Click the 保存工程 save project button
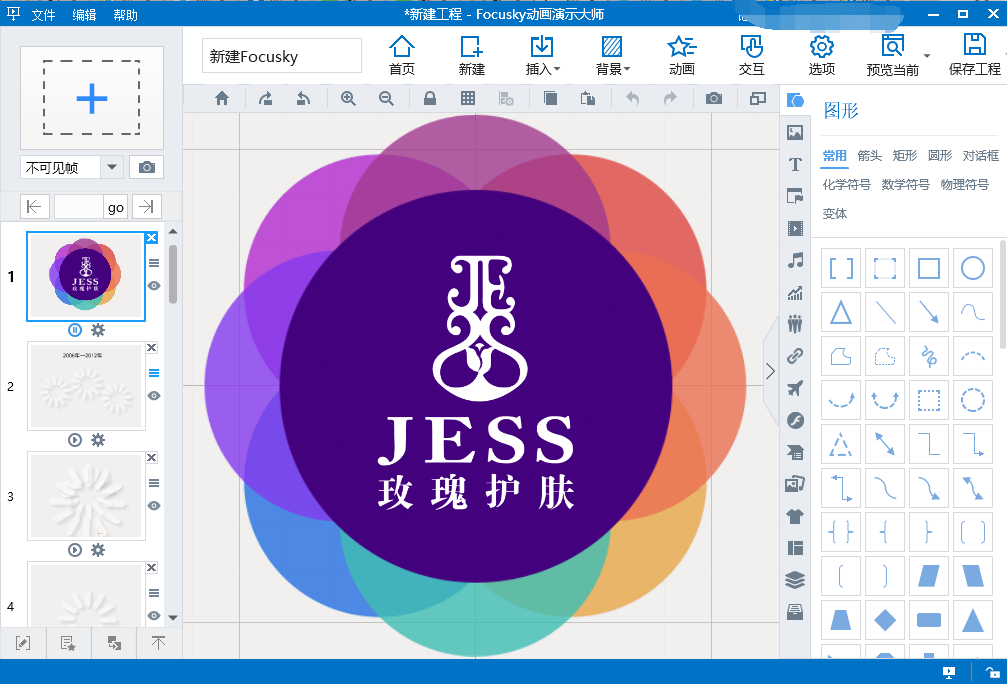Viewport: 1007px width, 684px height. (x=974, y=55)
